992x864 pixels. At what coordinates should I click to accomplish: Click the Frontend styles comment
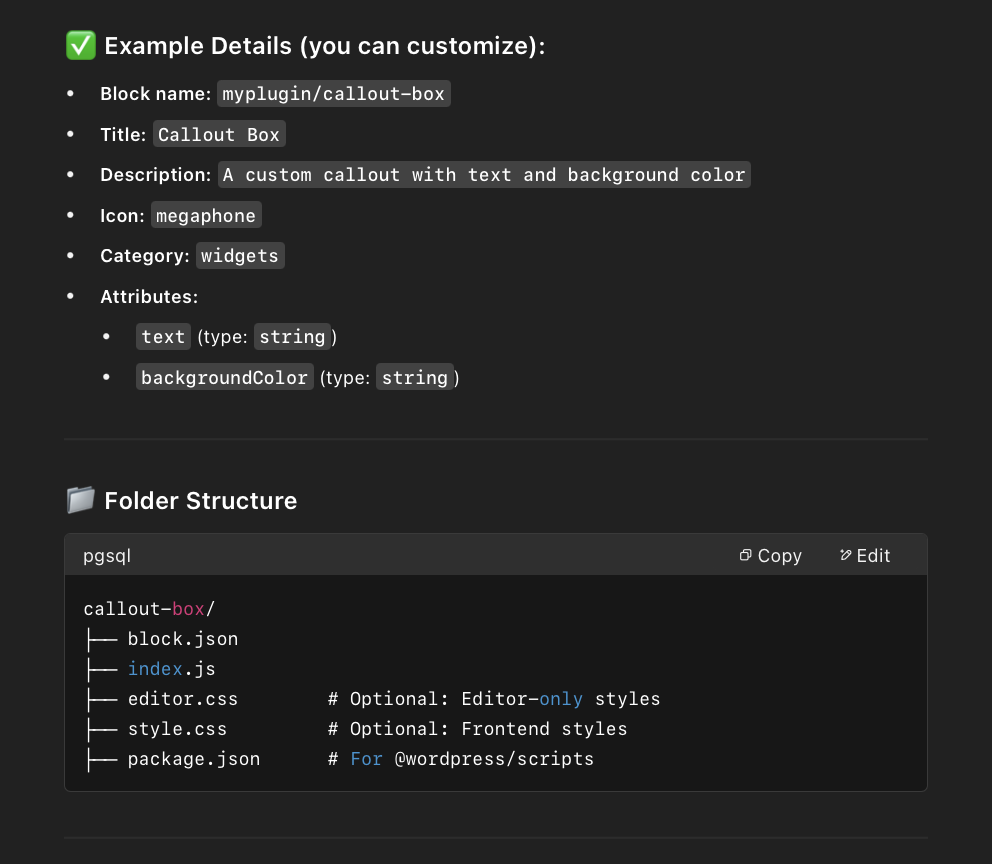point(478,729)
